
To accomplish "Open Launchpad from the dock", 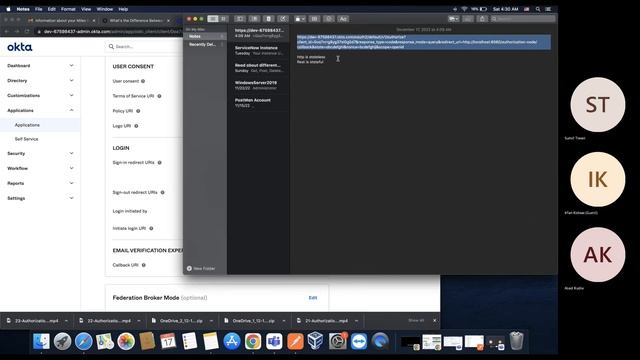I will [x=62, y=341].
